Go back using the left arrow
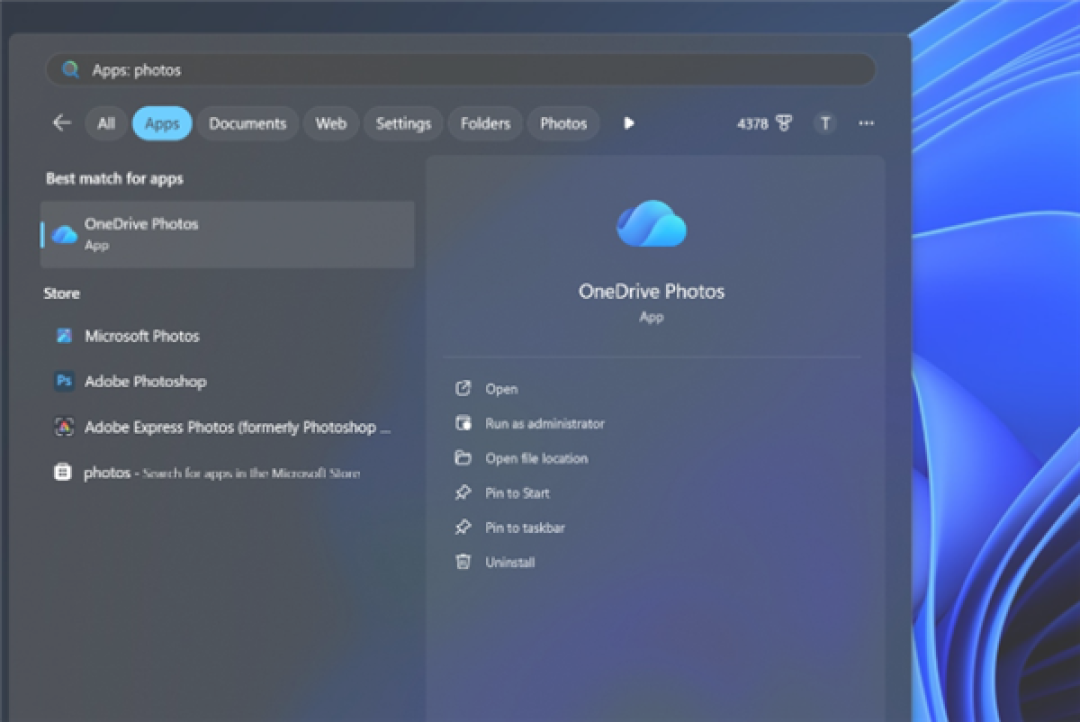This screenshot has height=722, width=1080. pos(62,123)
